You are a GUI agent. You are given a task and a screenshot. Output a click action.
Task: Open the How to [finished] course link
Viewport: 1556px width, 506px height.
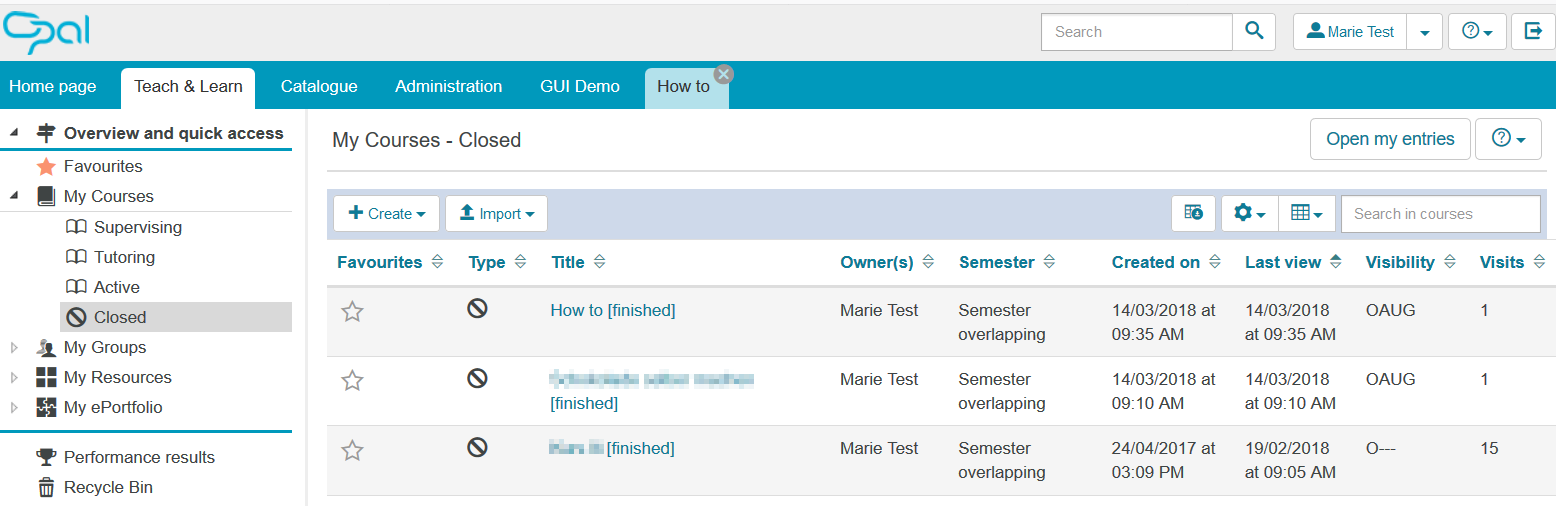pos(612,310)
